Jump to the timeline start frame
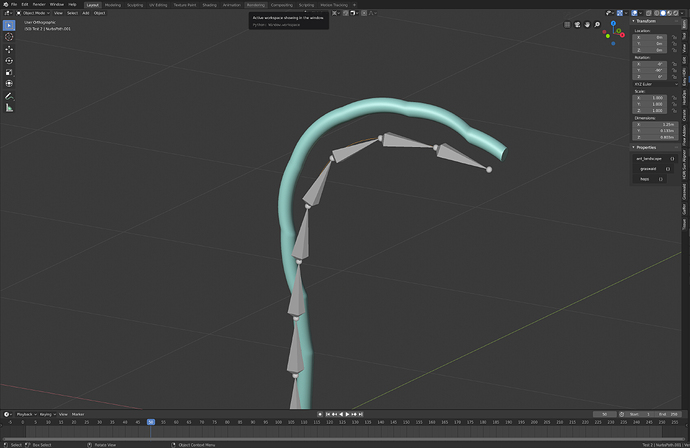The height and width of the screenshot is (448, 690). pos(327,414)
